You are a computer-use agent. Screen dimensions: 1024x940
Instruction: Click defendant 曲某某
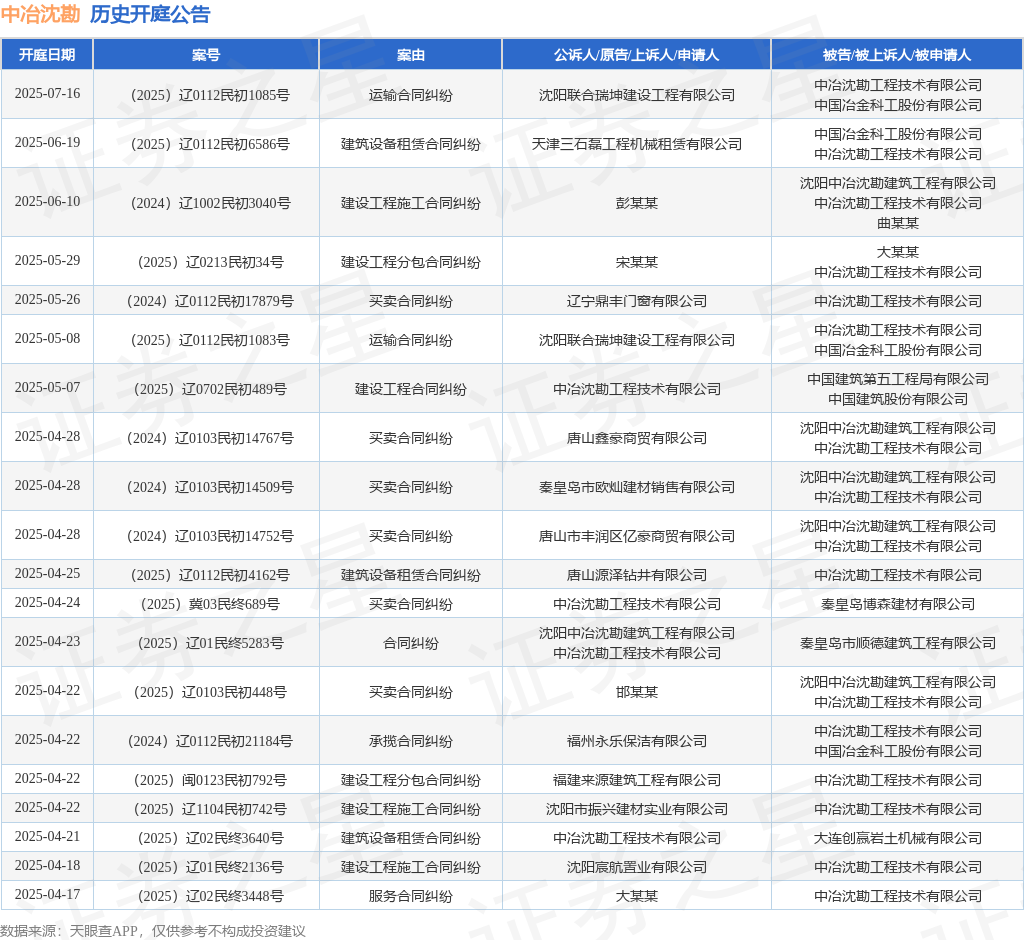coord(898,223)
